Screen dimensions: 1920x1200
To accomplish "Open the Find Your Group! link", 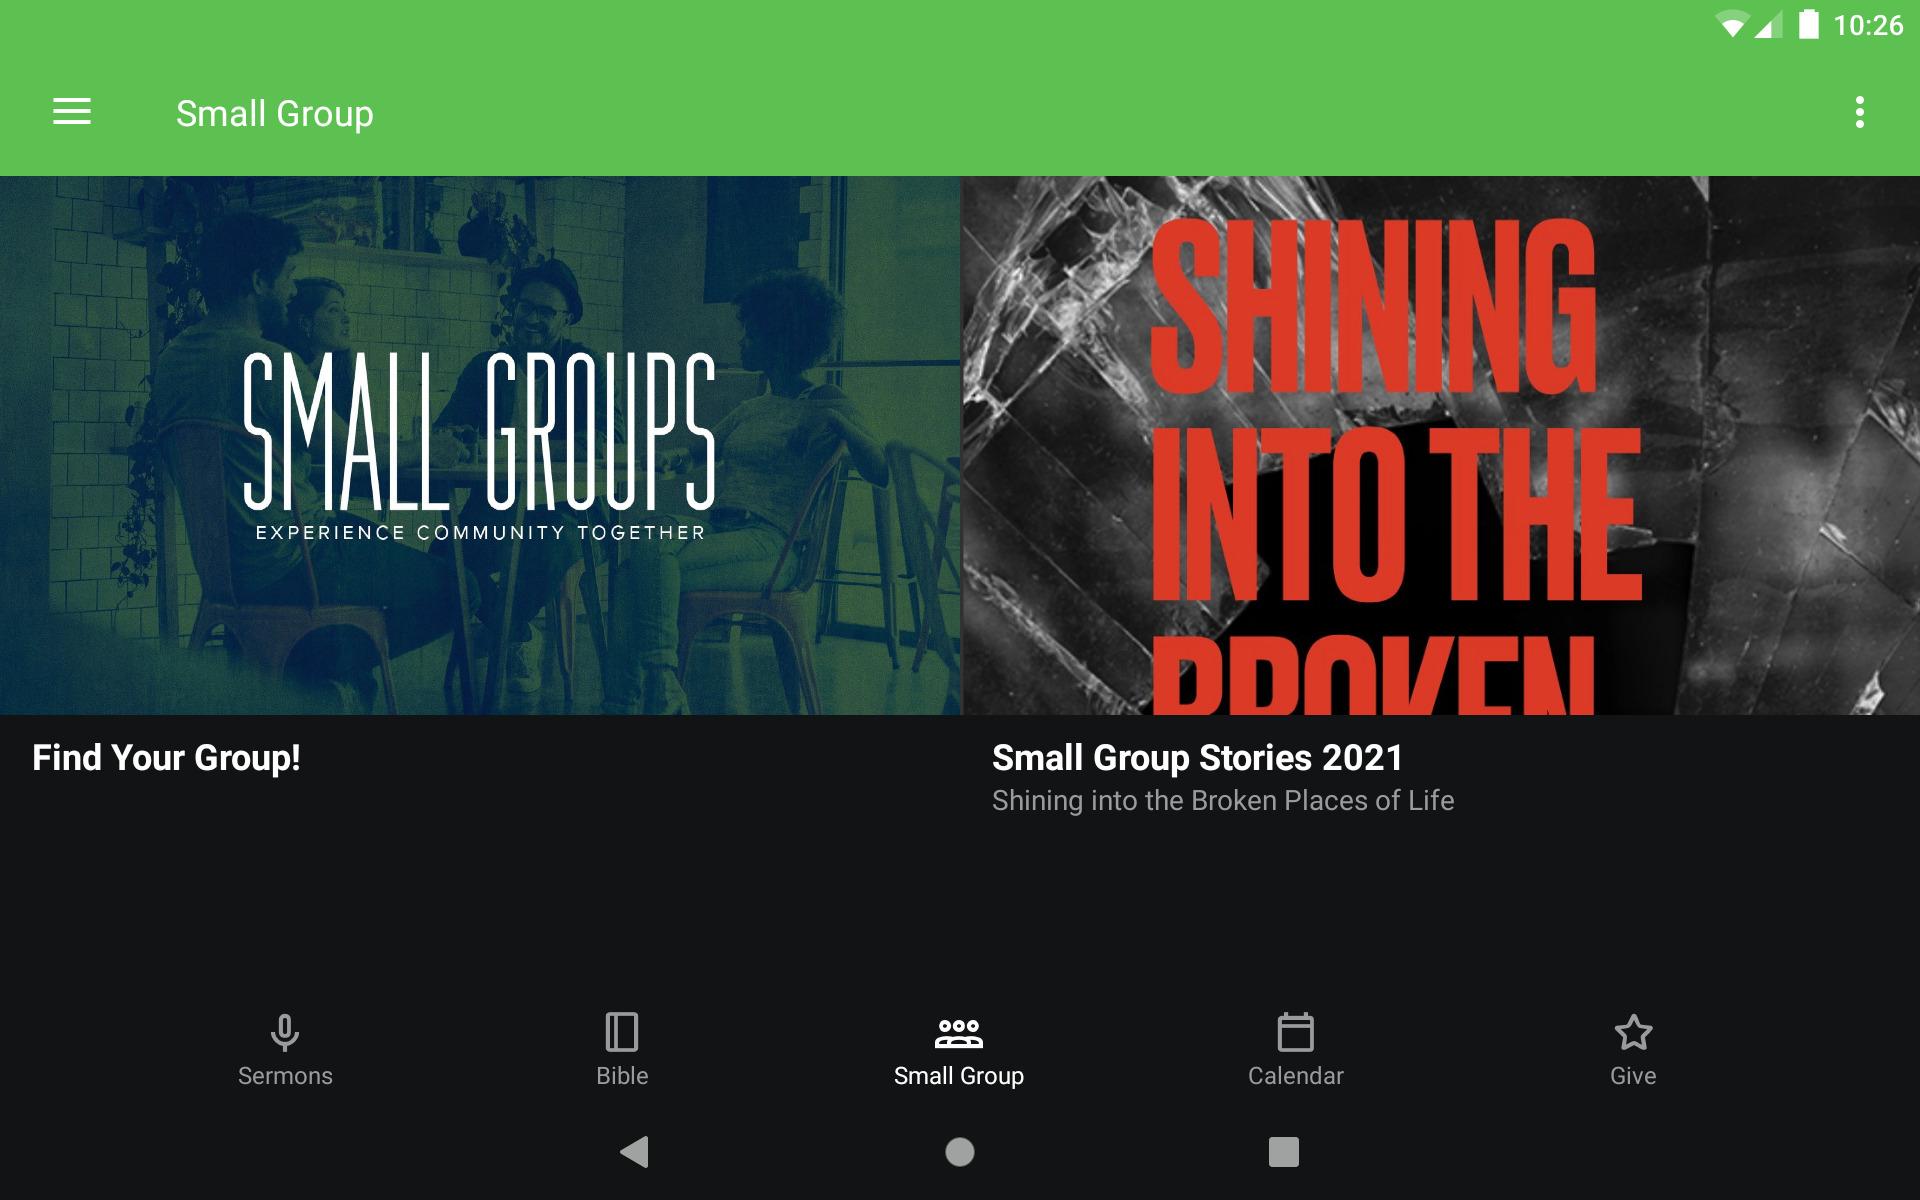I will tap(166, 758).
